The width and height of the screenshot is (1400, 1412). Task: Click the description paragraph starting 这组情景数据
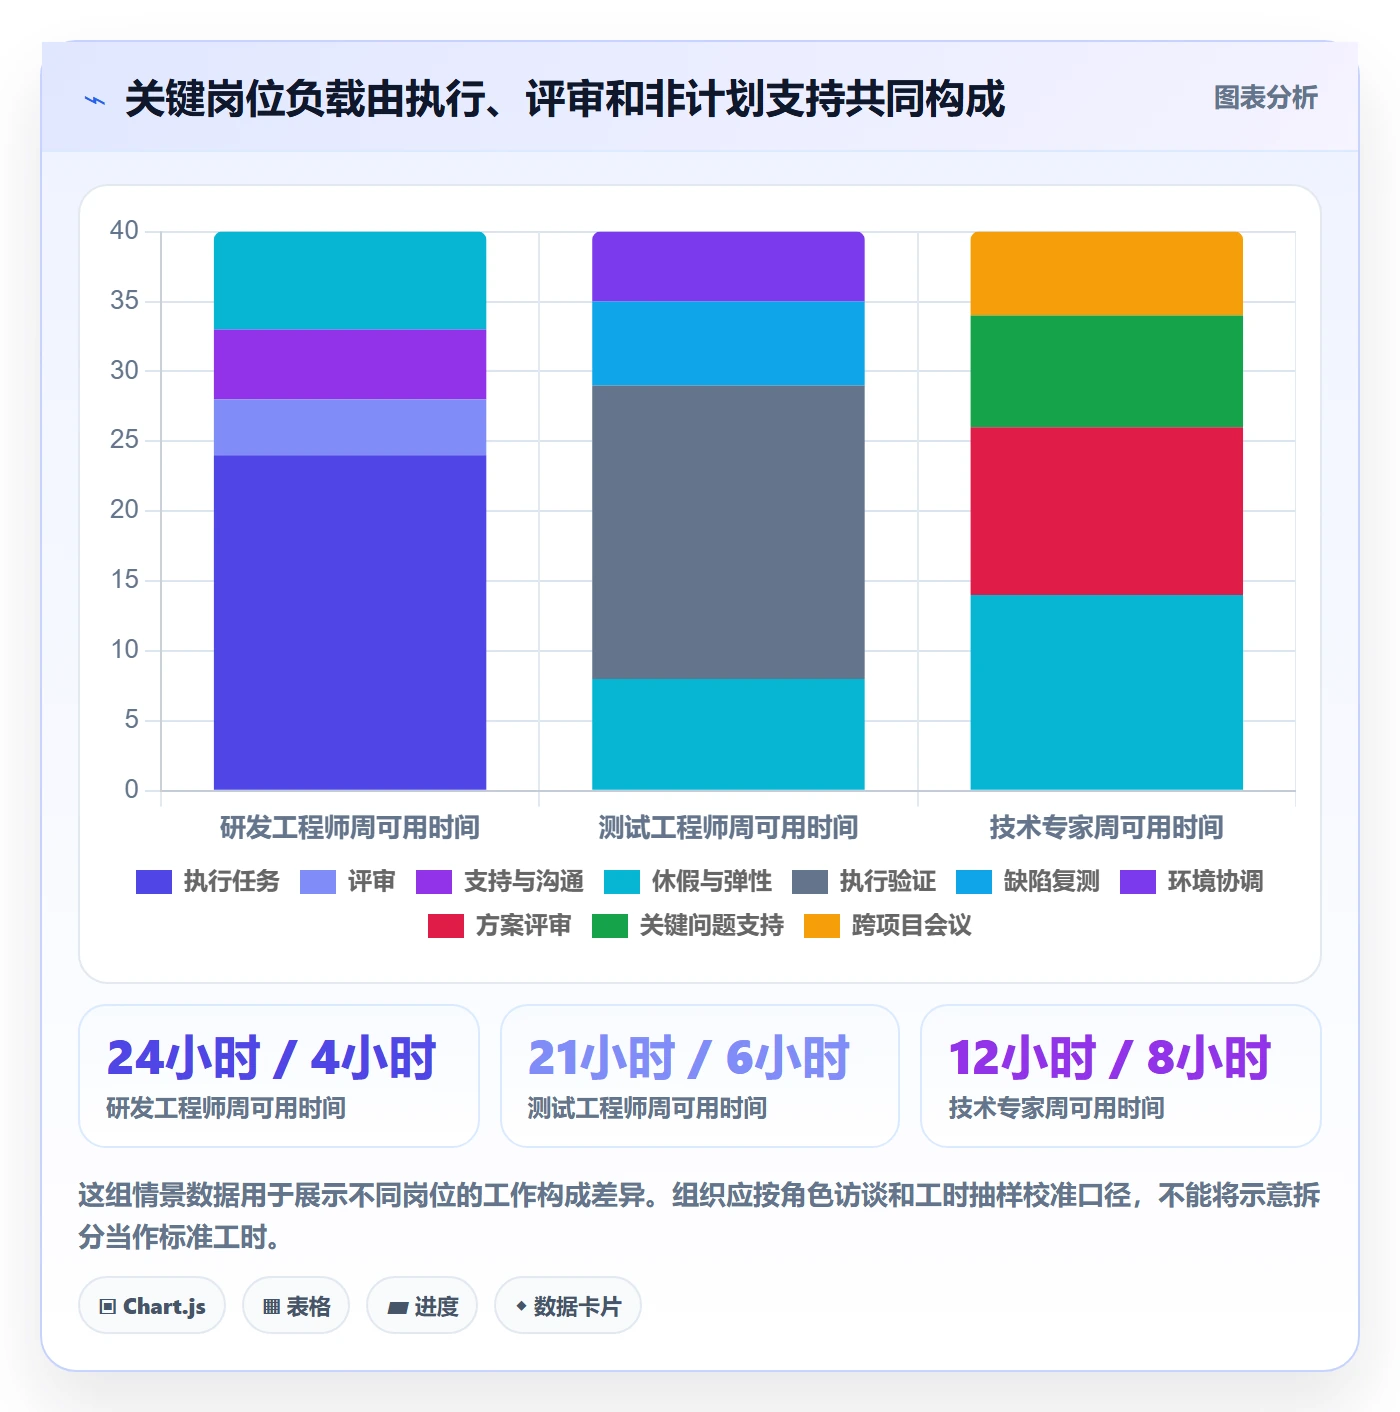click(699, 1216)
